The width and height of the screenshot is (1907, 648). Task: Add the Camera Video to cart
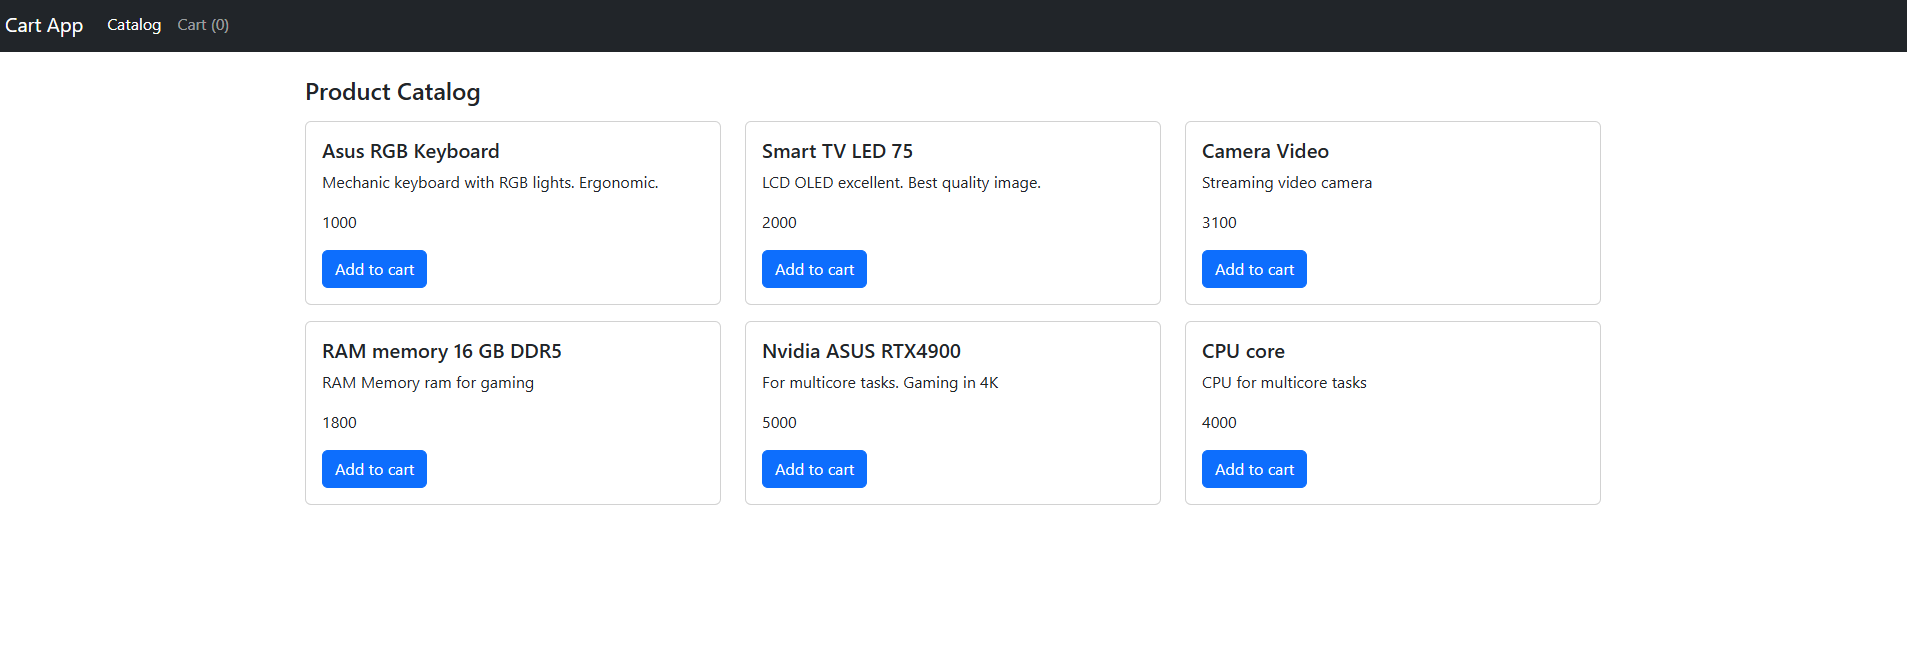(1254, 269)
